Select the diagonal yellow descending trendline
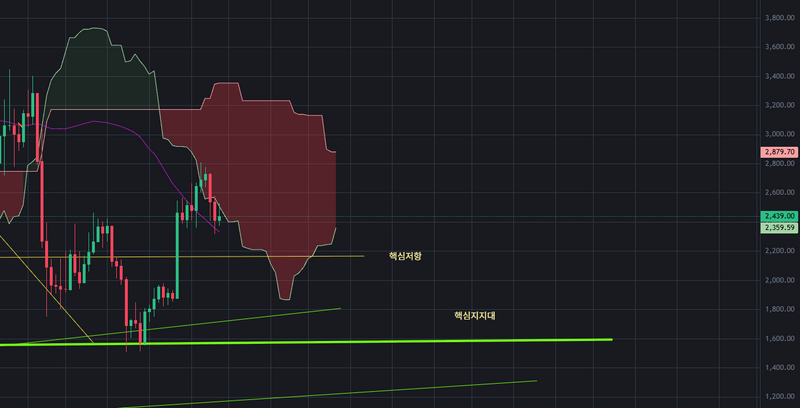 46,288
